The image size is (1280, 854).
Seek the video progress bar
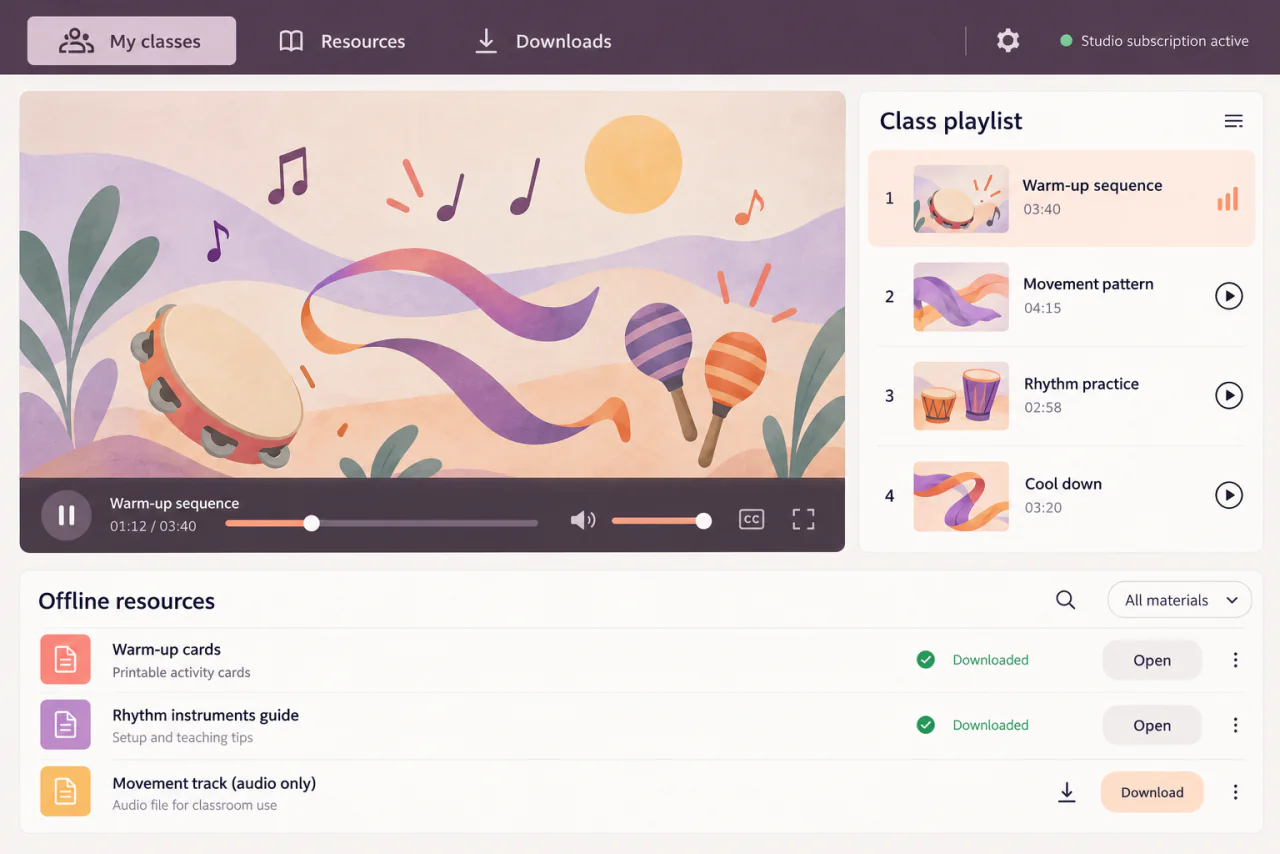pos(382,523)
